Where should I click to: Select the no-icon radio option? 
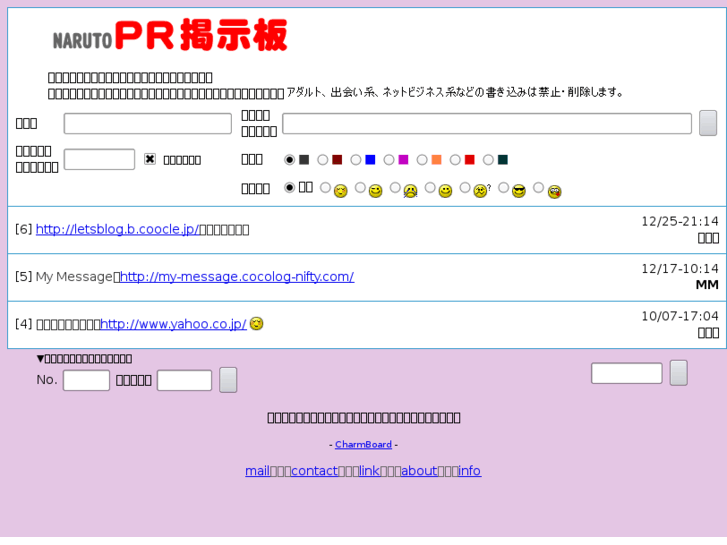click(x=289, y=187)
